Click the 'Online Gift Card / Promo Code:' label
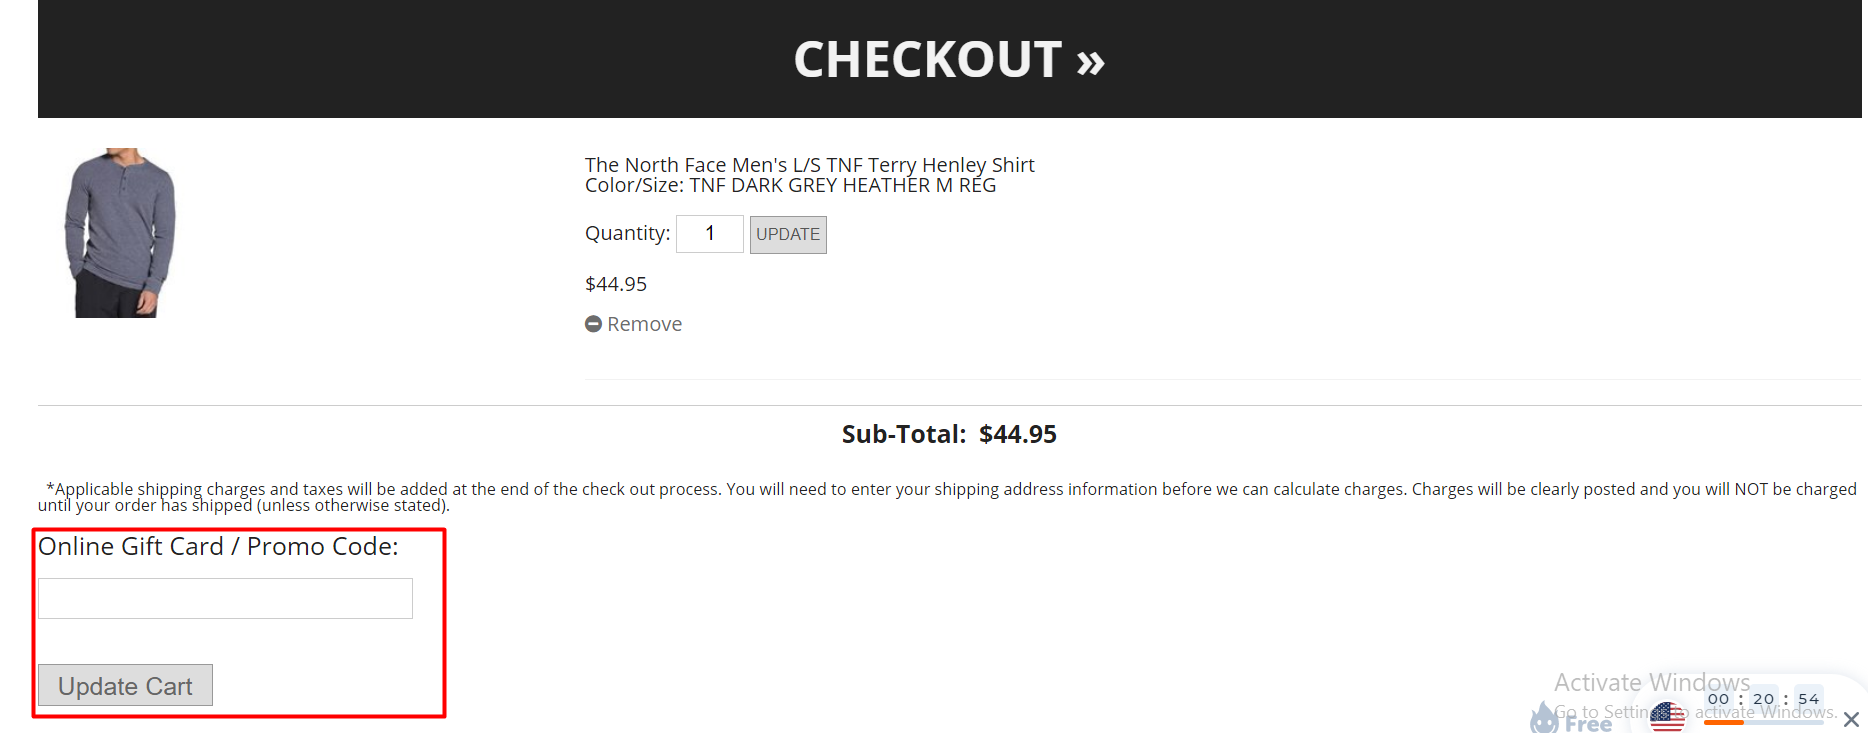The width and height of the screenshot is (1868, 733). (x=218, y=547)
